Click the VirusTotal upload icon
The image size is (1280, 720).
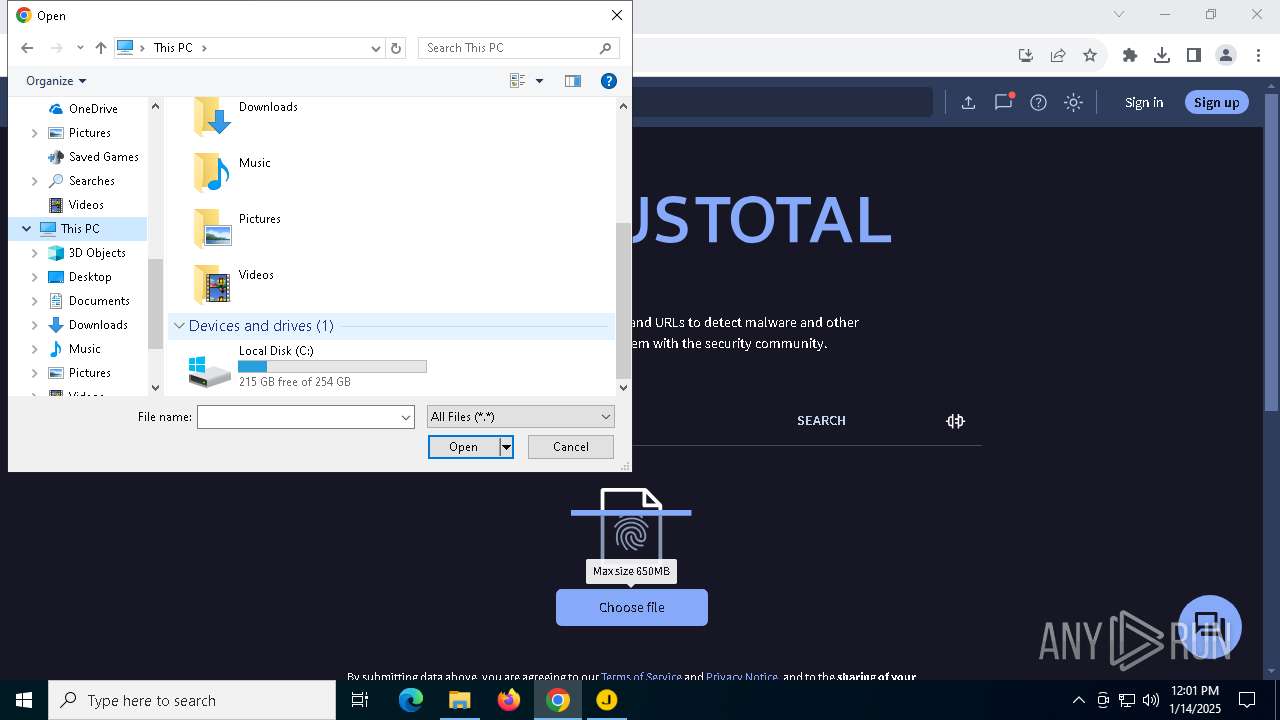click(968, 102)
